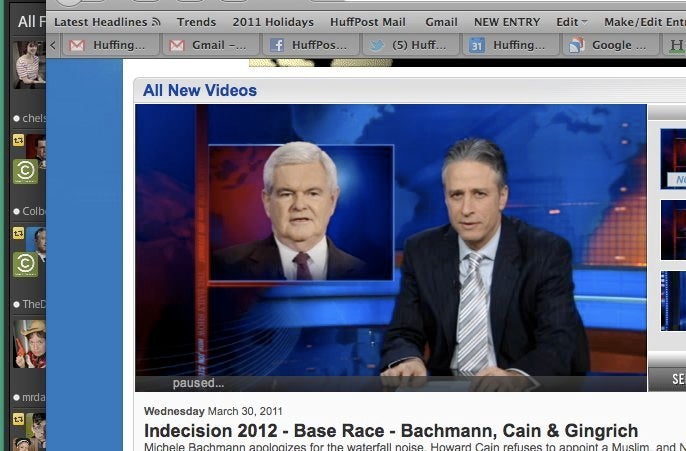Open the Indecision 2012 - Base Race video title
Image resolution: width=686 pixels, height=451 pixels.
[x=391, y=430]
